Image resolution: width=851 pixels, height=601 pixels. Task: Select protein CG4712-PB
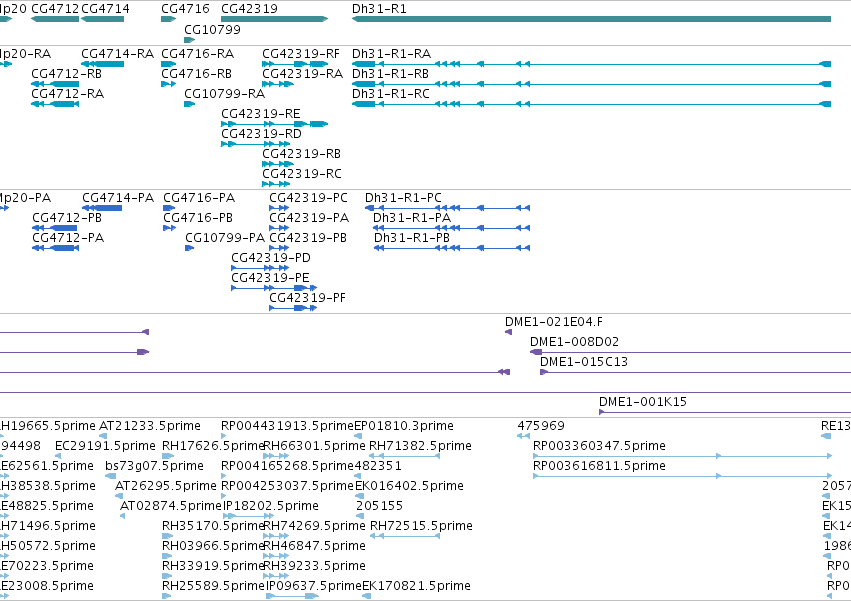[55, 228]
